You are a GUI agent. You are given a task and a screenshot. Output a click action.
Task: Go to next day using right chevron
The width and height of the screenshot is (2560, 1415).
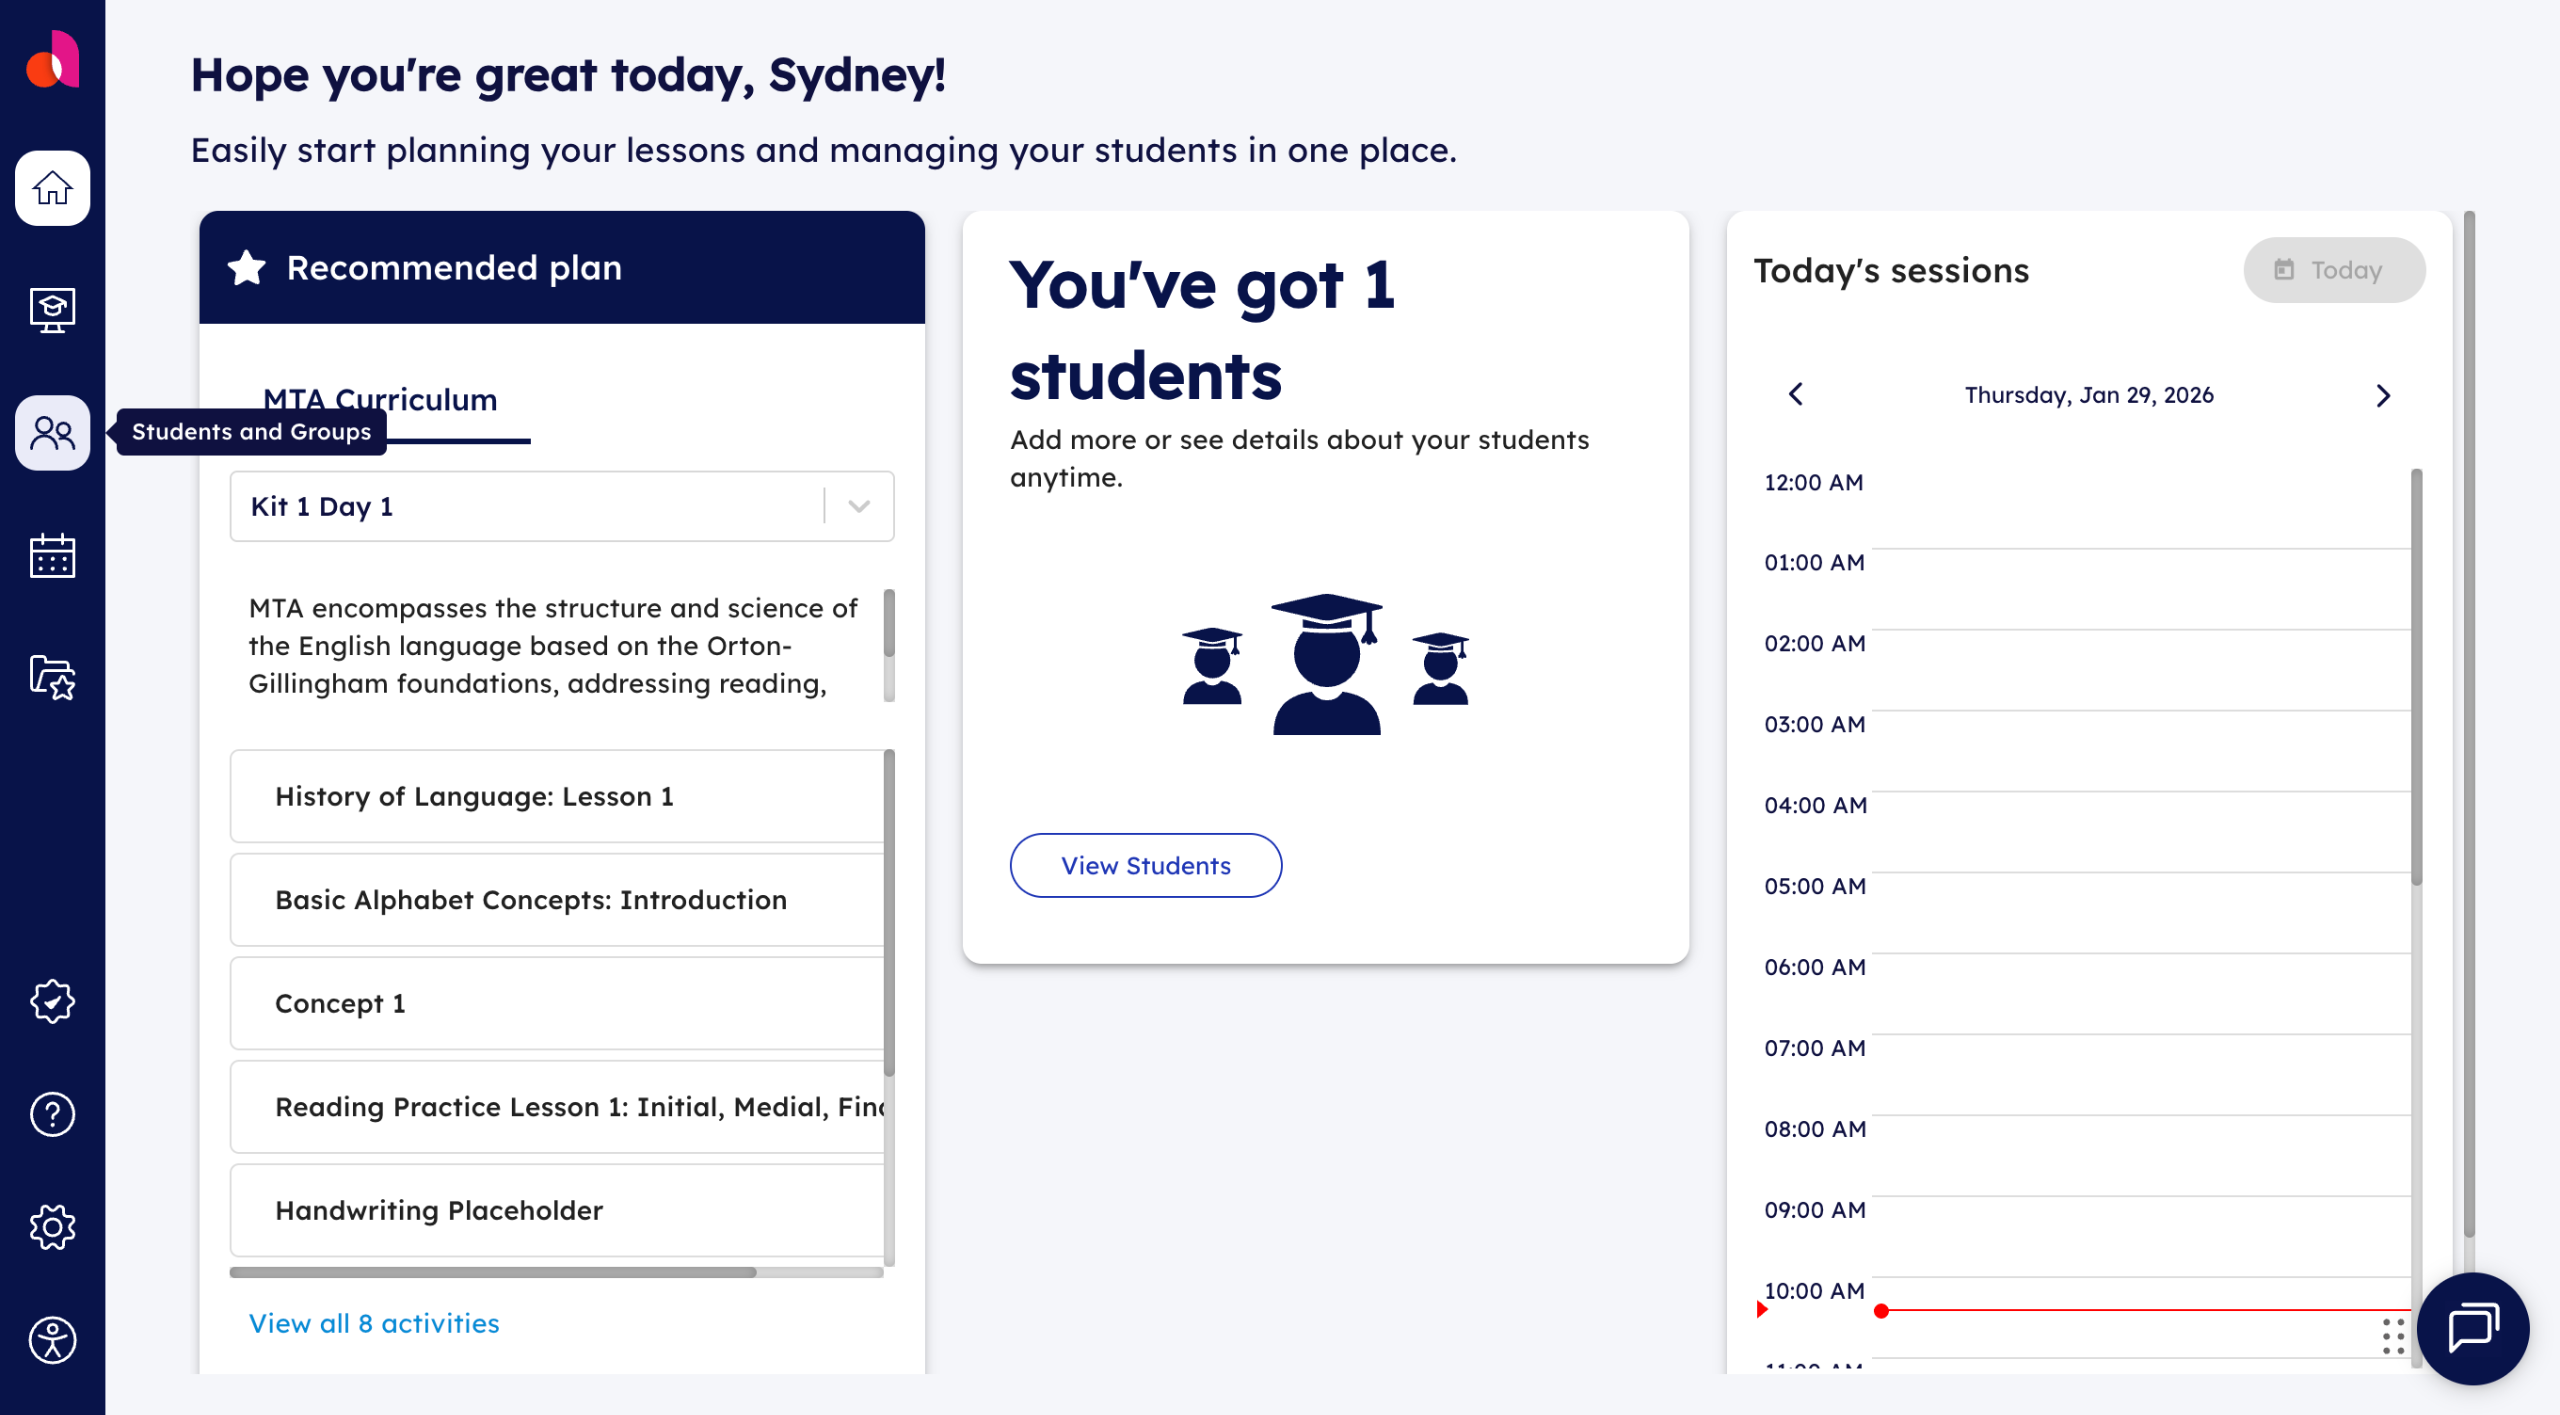[2383, 396]
